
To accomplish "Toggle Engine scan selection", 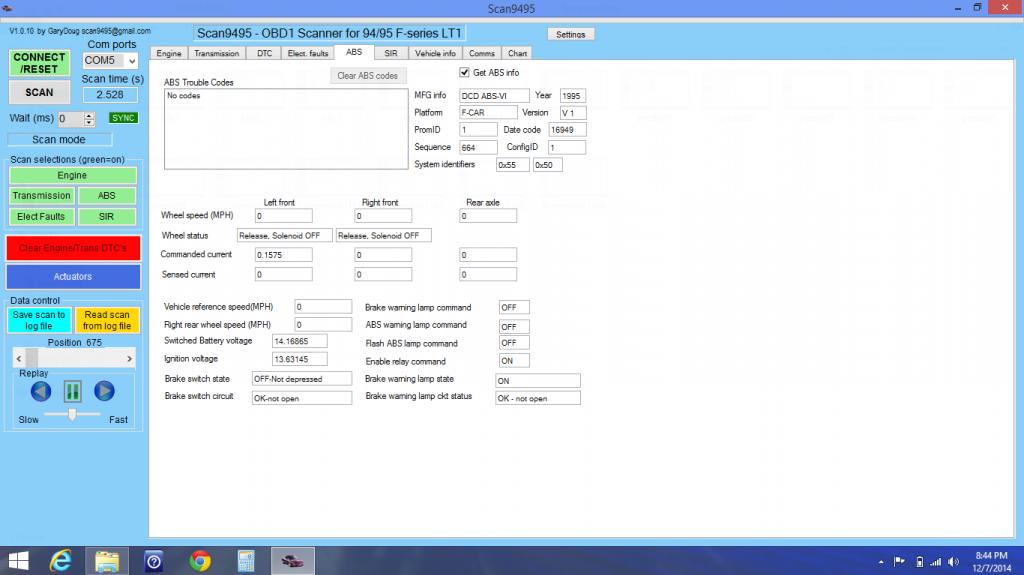I will point(72,175).
